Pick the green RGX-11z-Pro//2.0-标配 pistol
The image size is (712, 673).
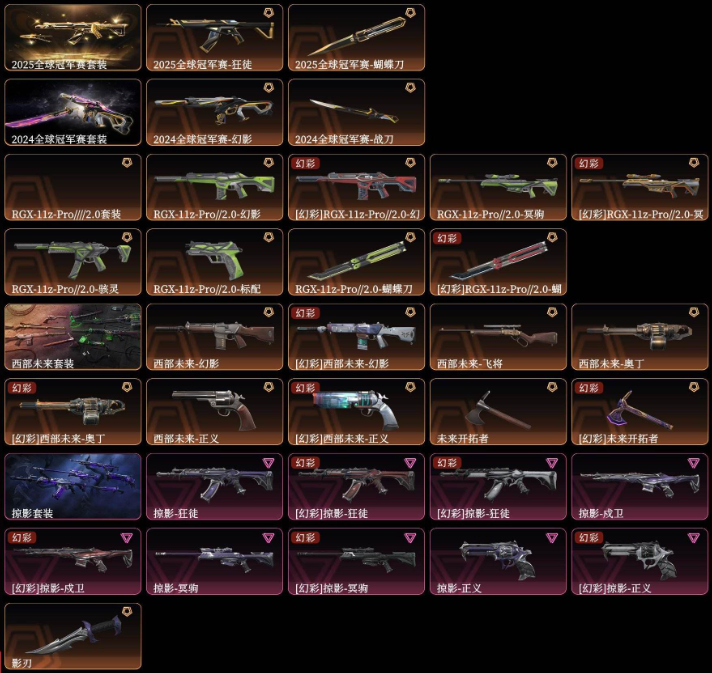[x=214, y=262]
